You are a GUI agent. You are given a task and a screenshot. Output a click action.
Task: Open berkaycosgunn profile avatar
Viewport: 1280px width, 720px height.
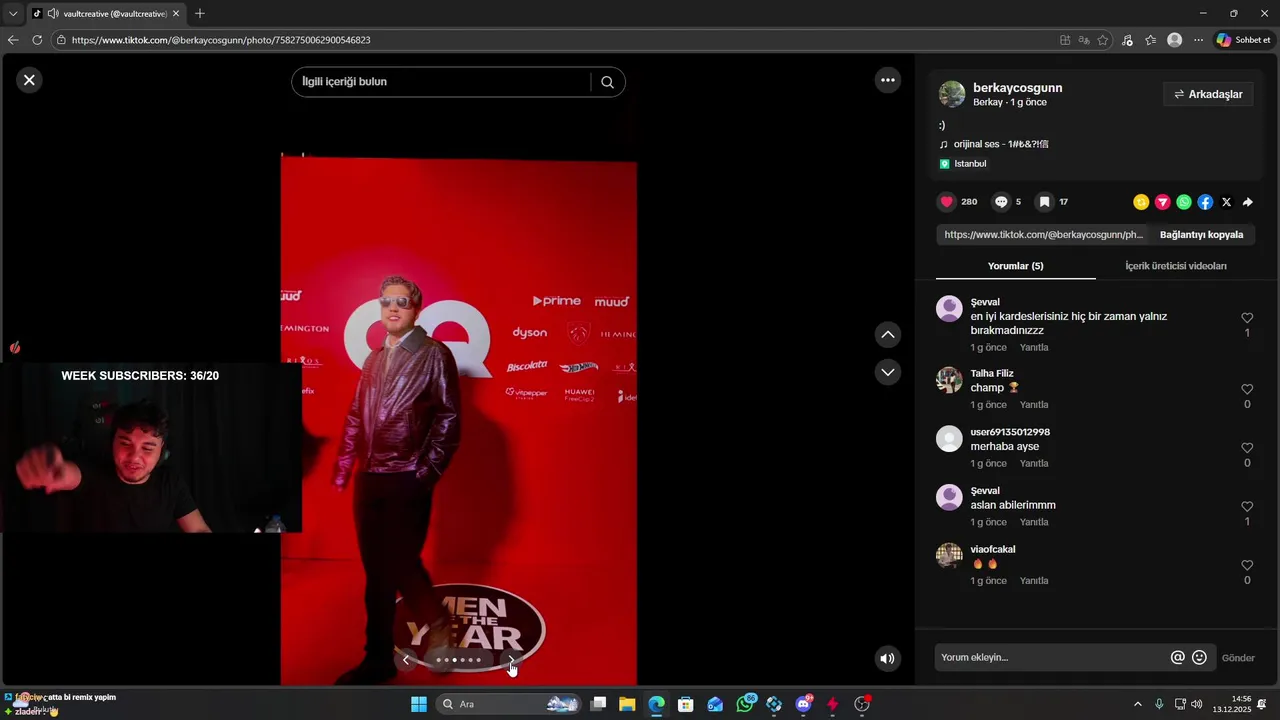click(x=952, y=94)
